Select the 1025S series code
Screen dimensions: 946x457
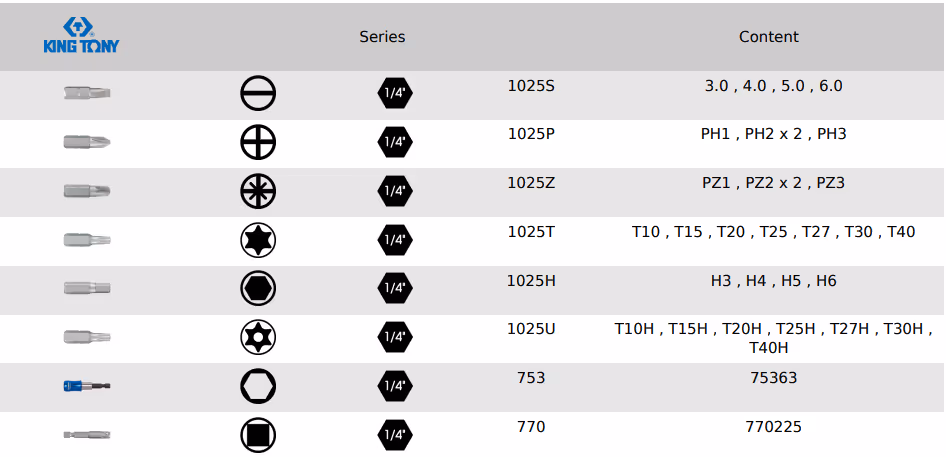tap(531, 86)
